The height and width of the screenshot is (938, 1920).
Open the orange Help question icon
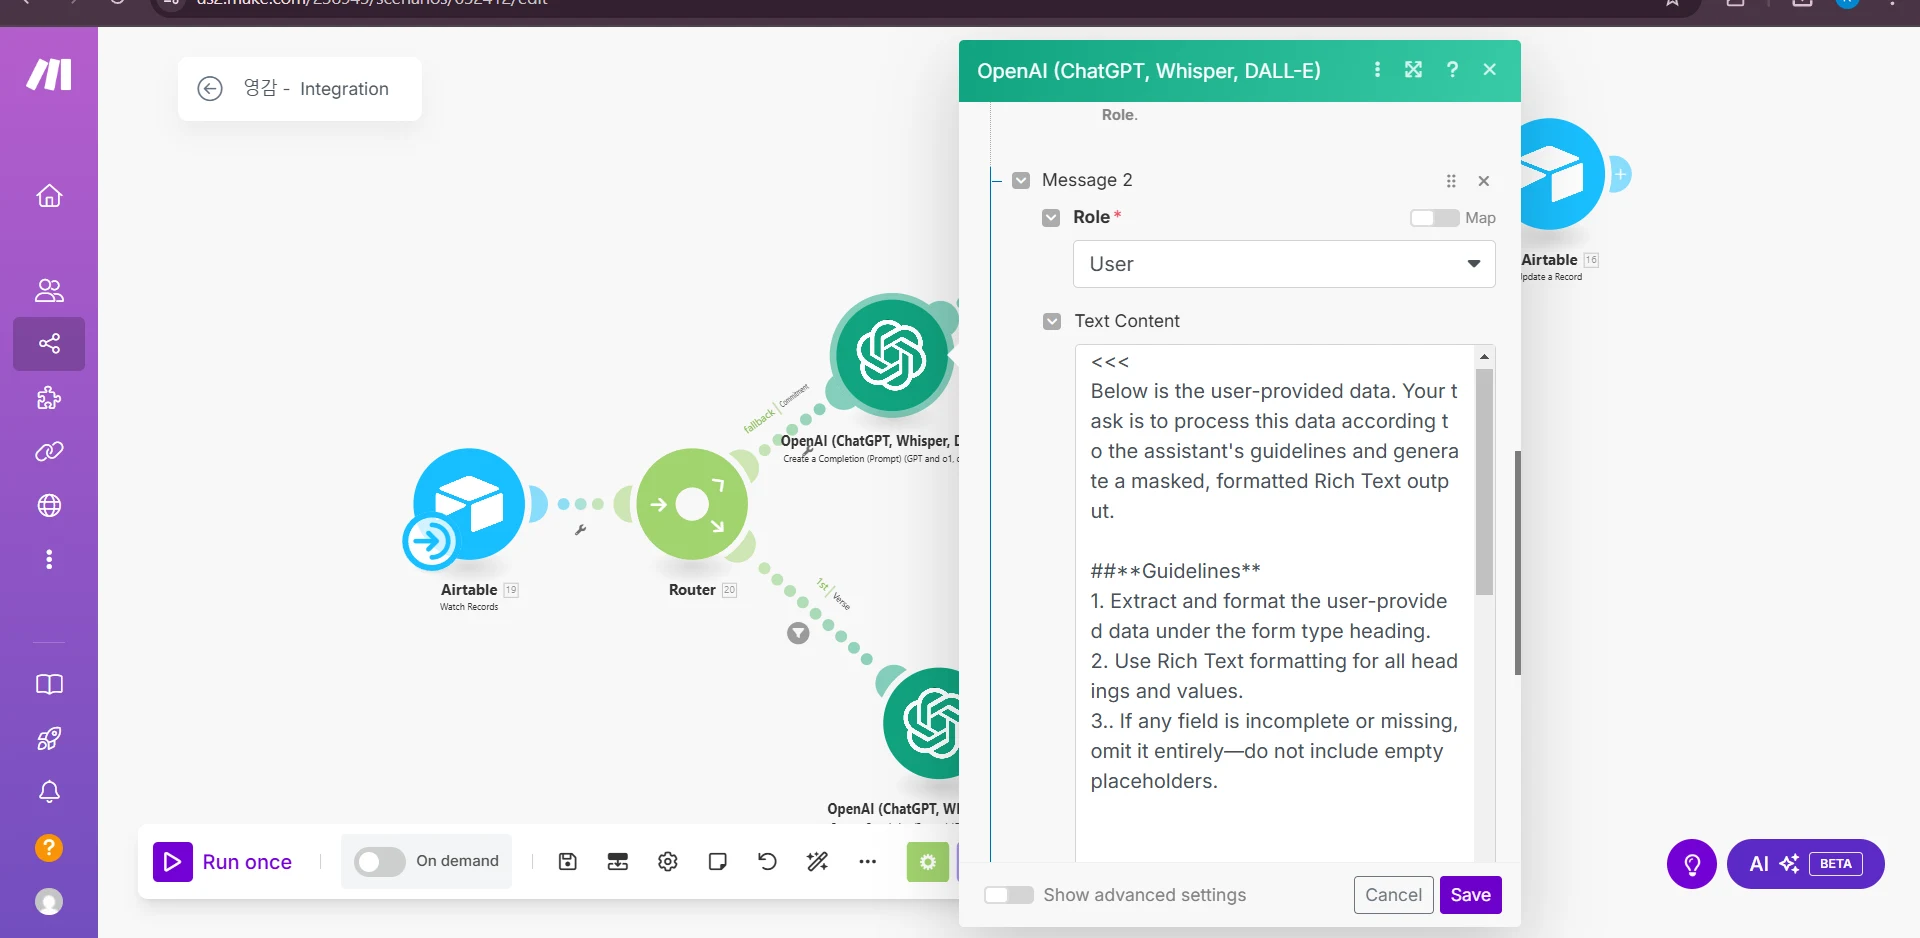click(x=49, y=848)
